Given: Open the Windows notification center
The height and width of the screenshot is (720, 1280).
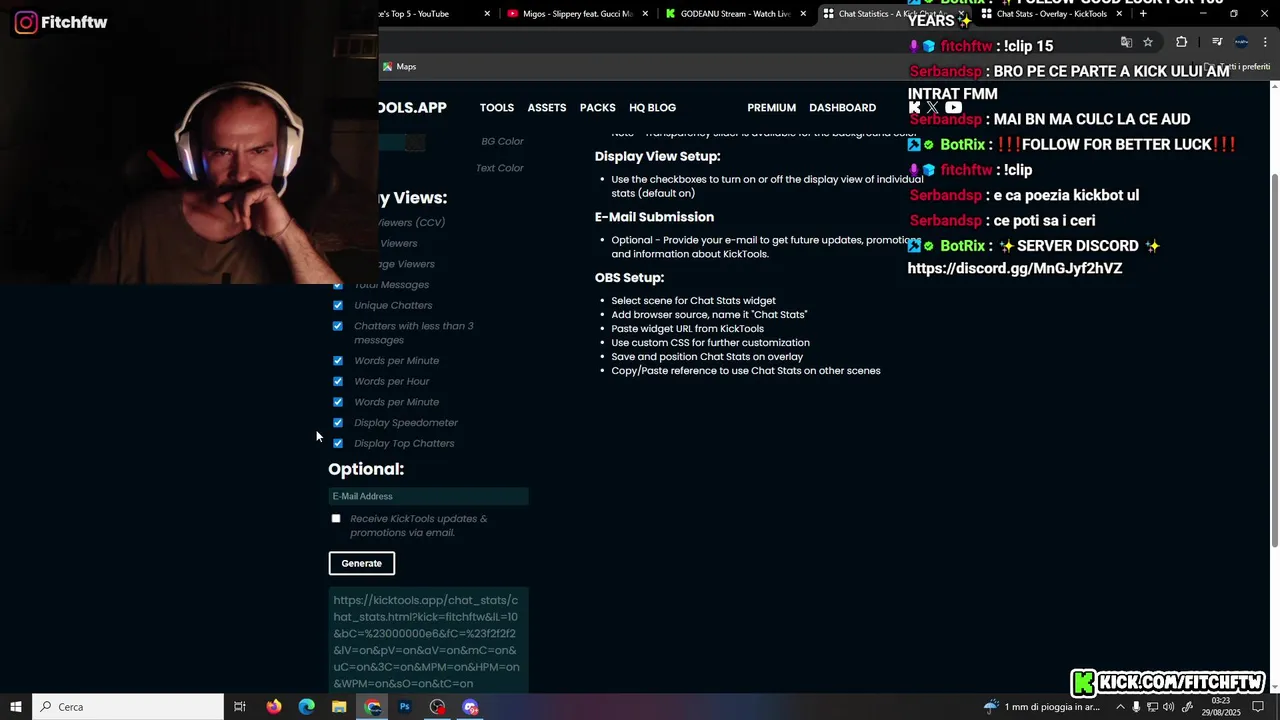Looking at the screenshot, I should 1259,707.
